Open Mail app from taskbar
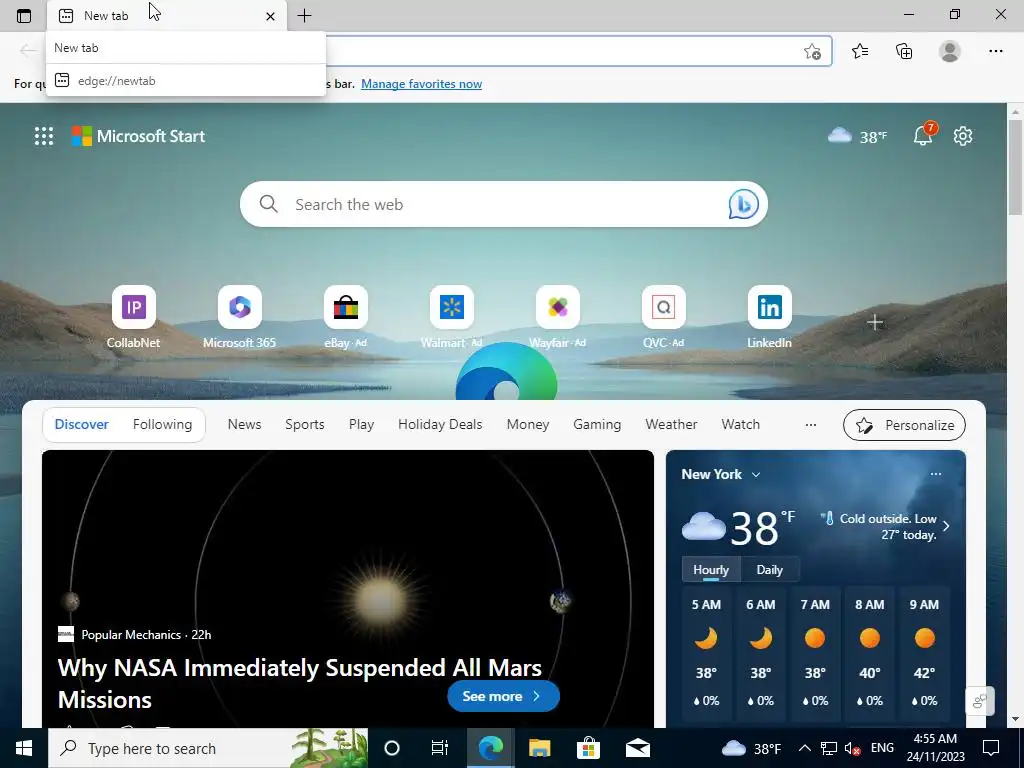This screenshot has height=768, width=1024. point(637,748)
